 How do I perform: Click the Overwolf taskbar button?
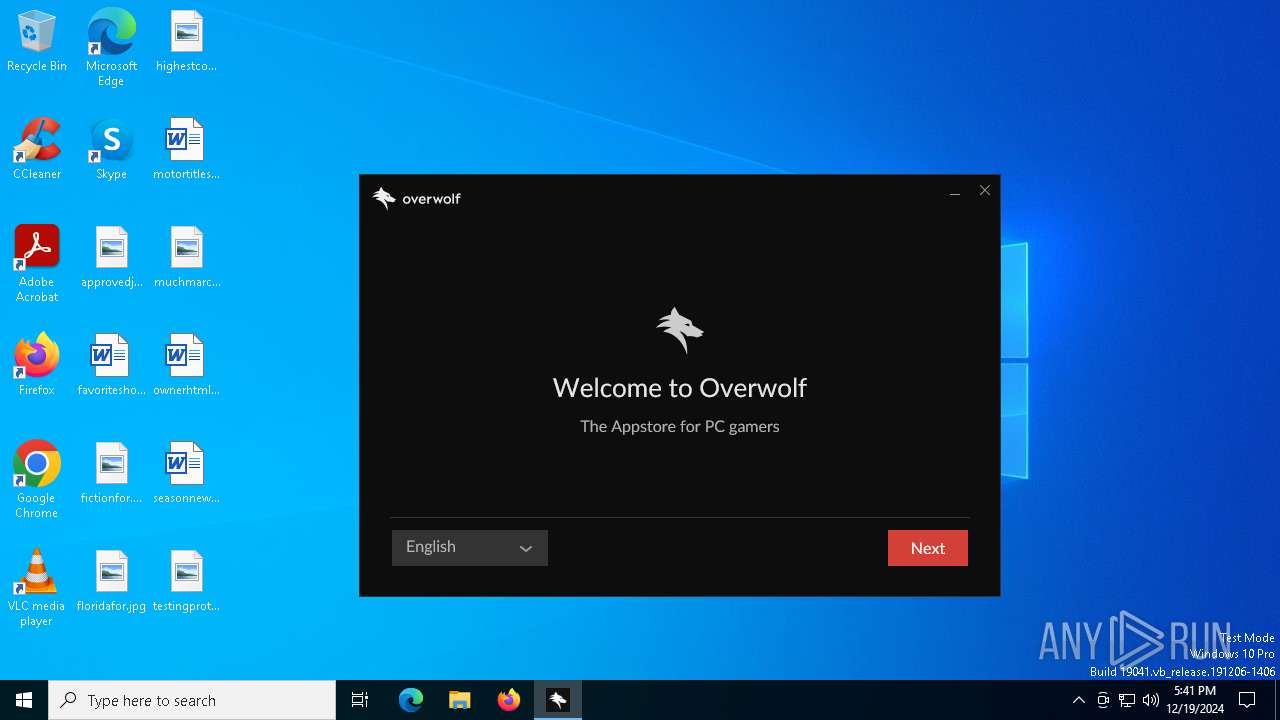tap(558, 700)
